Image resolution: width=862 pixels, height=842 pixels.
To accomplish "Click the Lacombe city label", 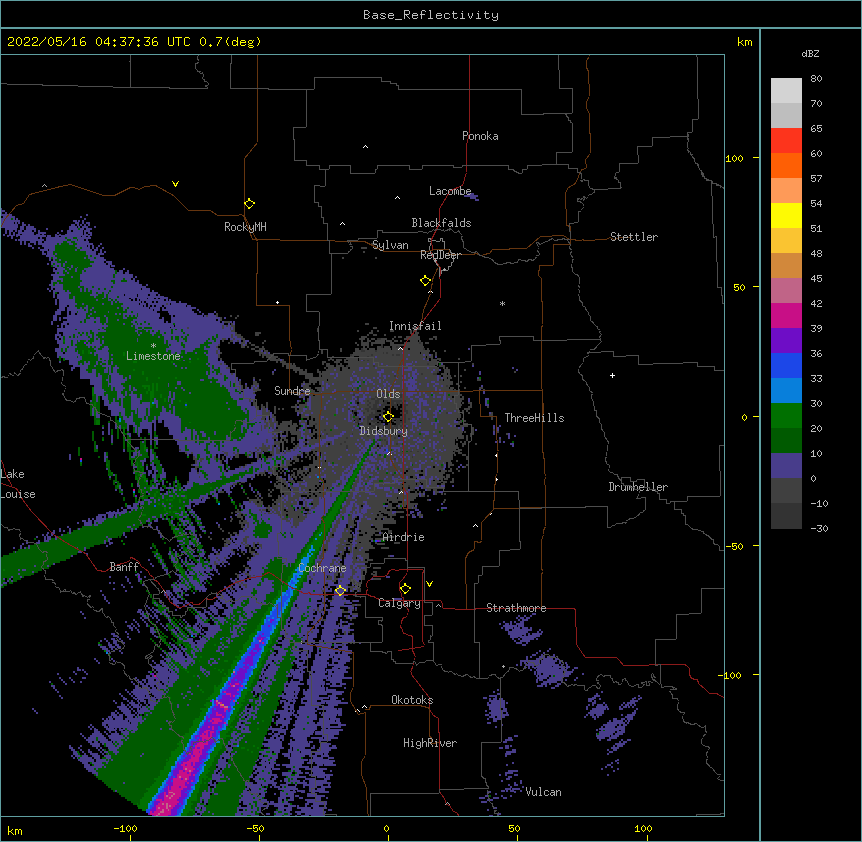I will [450, 191].
